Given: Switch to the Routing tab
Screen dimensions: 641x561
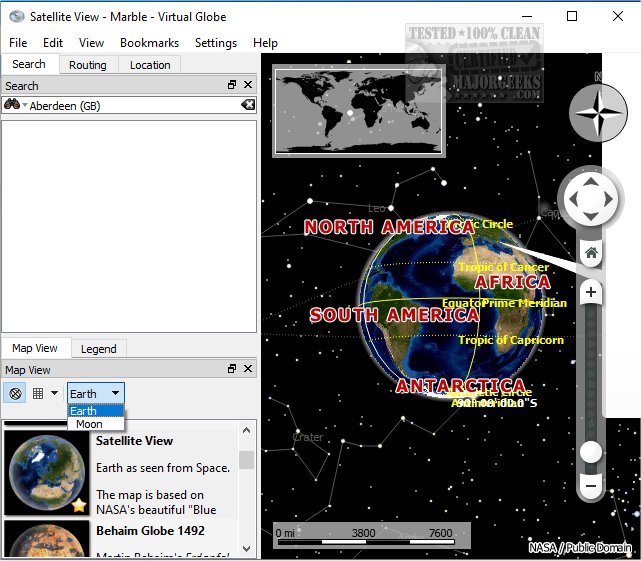Looking at the screenshot, I should [x=88, y=65].
